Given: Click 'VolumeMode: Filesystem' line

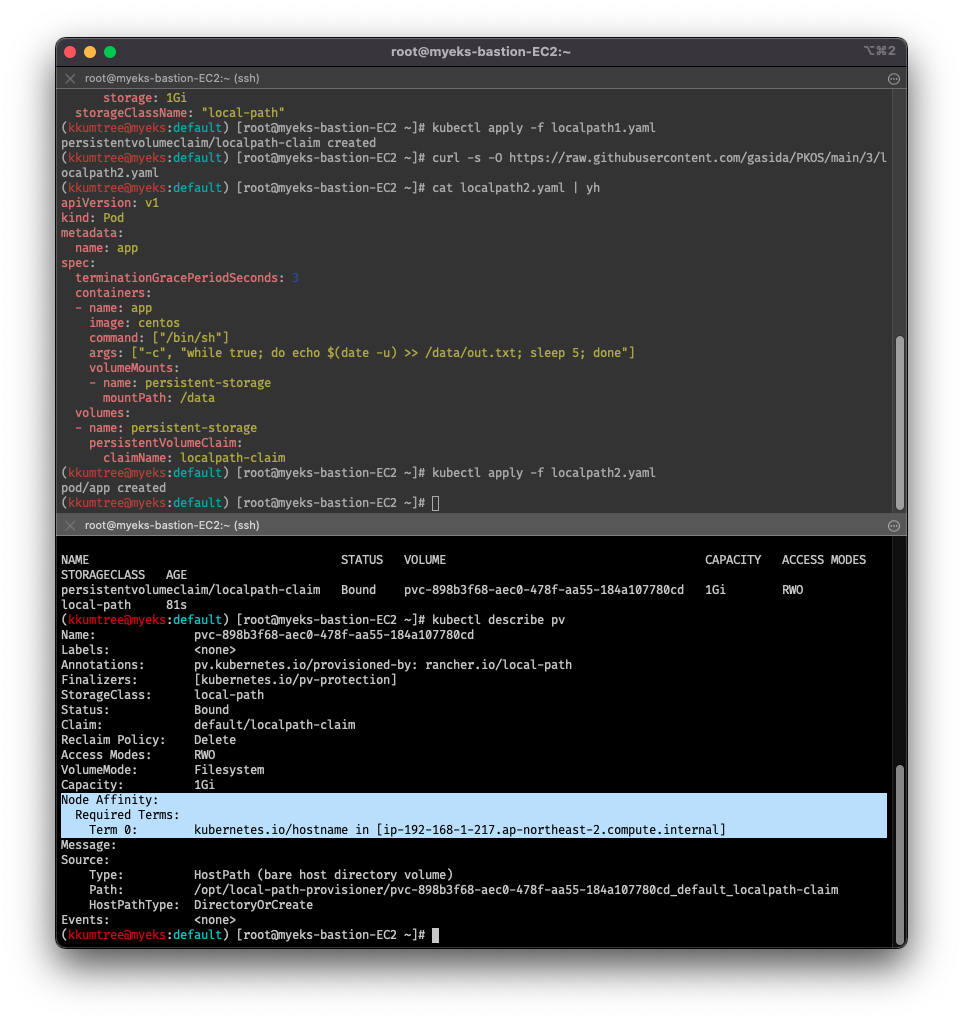Looking at the screenshot, I should pos(163,770).
